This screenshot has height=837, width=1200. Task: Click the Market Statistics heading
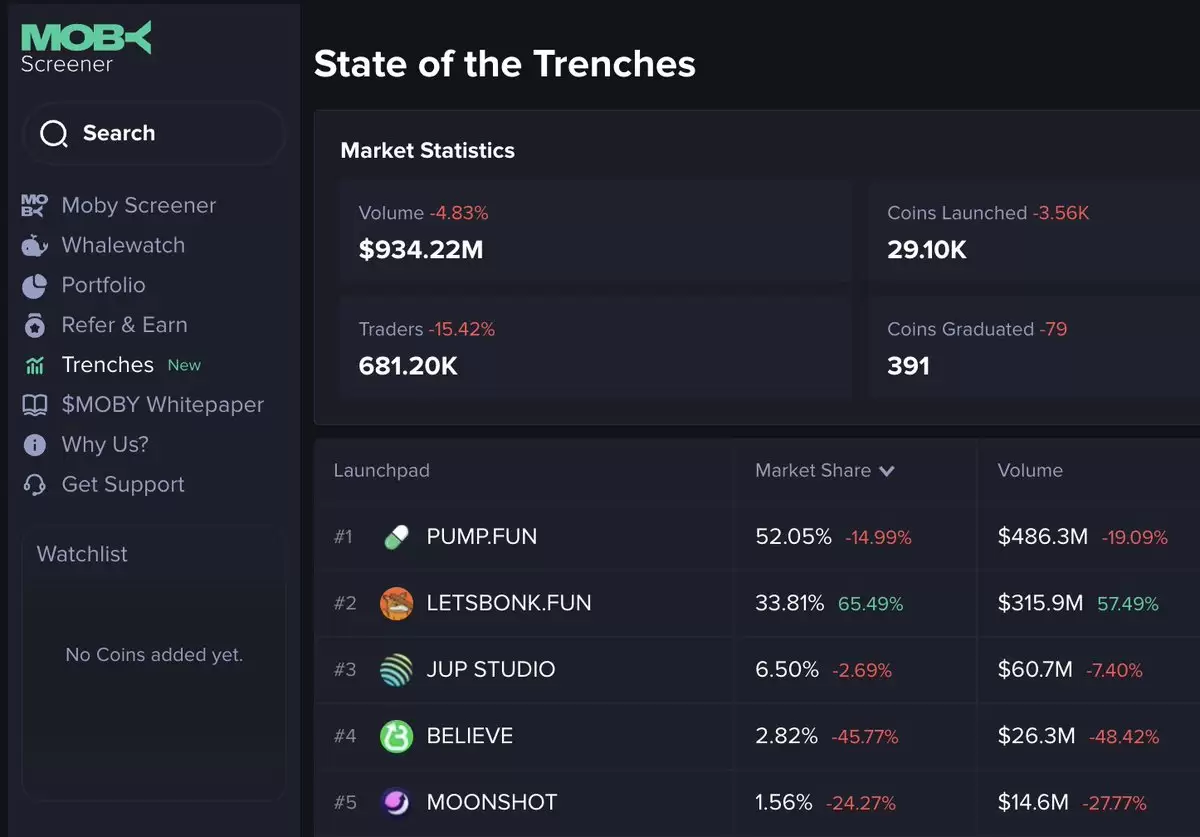pos(428,151)
